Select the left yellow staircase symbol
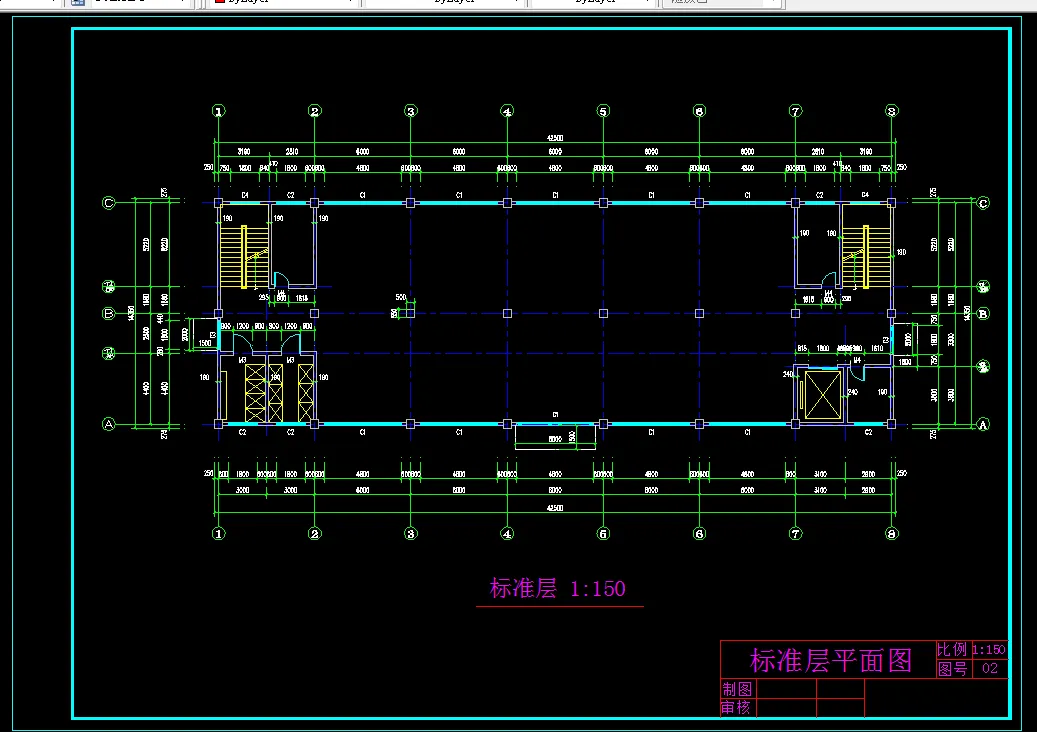The height and width of the screenshot is (732, 1037). point(244,257)
